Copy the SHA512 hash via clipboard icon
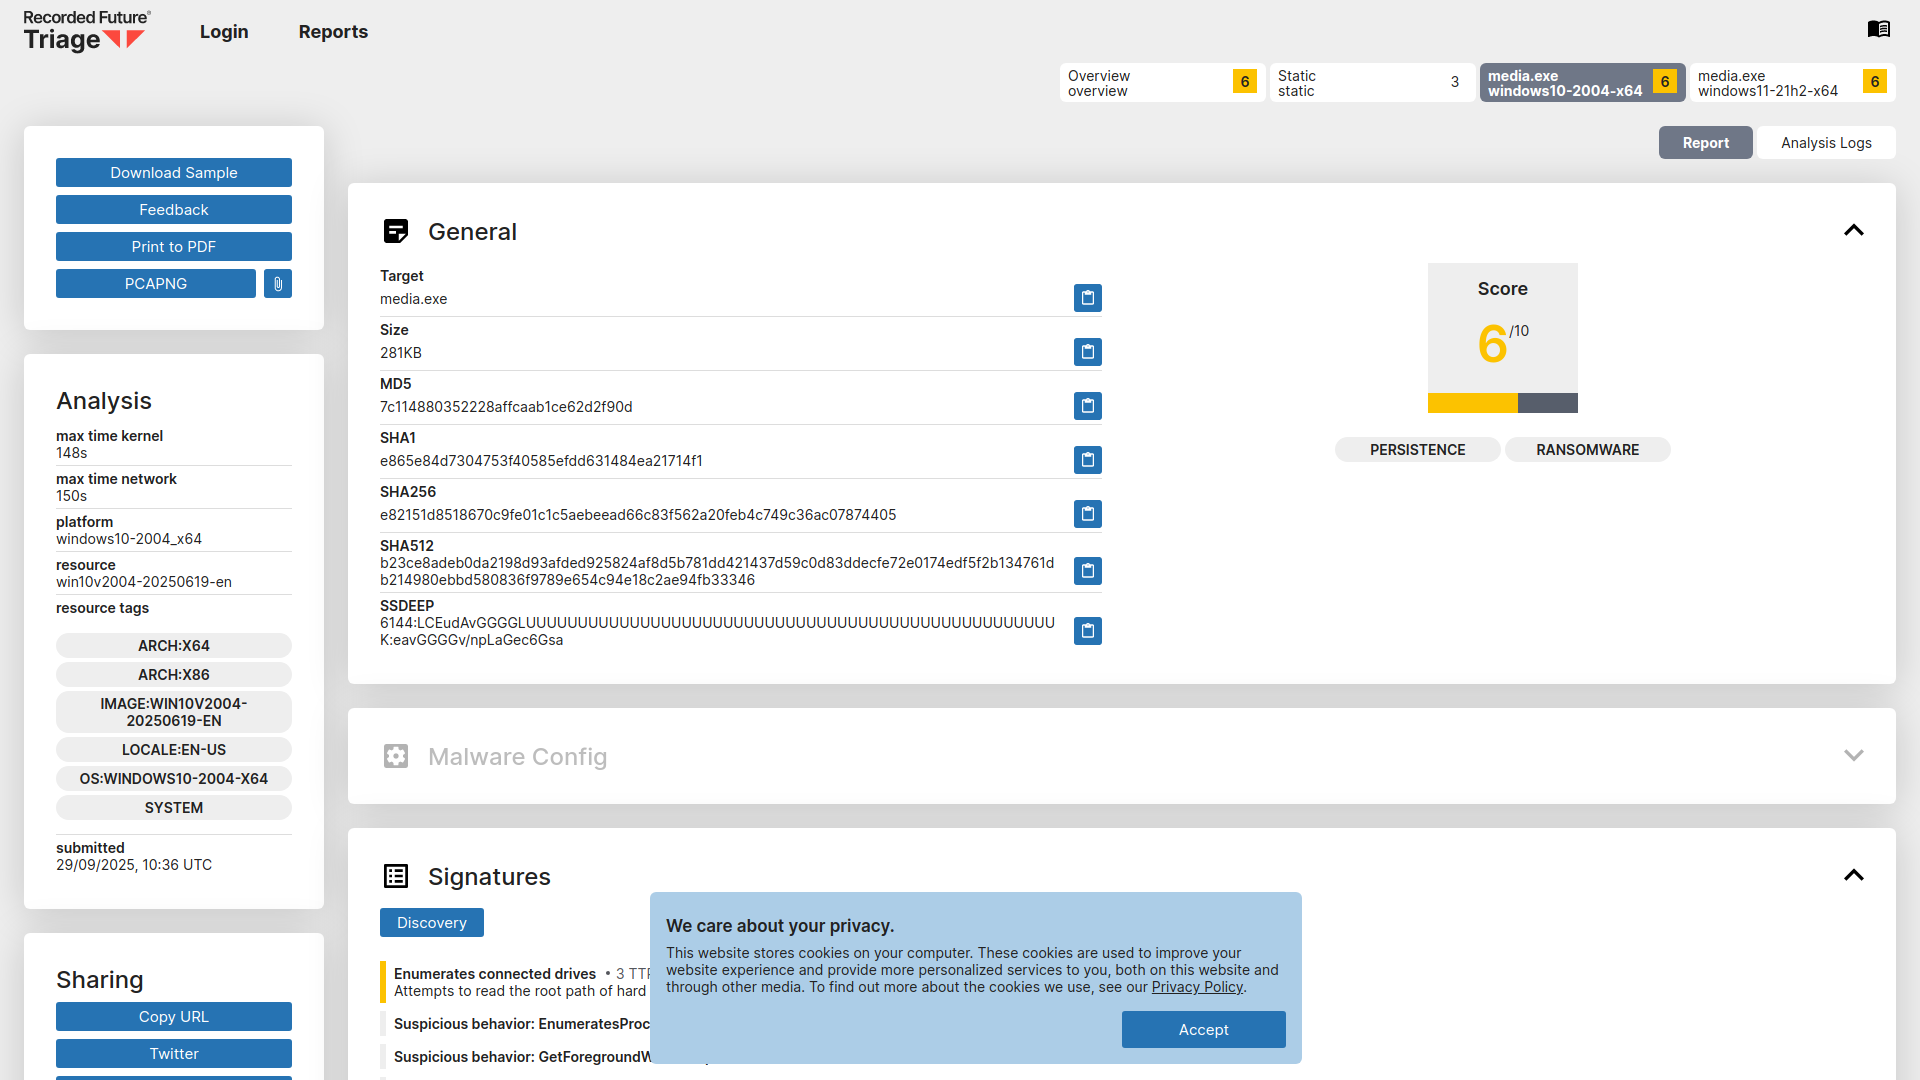Screen dimensions: 1920x1080 pos(1087,571)
